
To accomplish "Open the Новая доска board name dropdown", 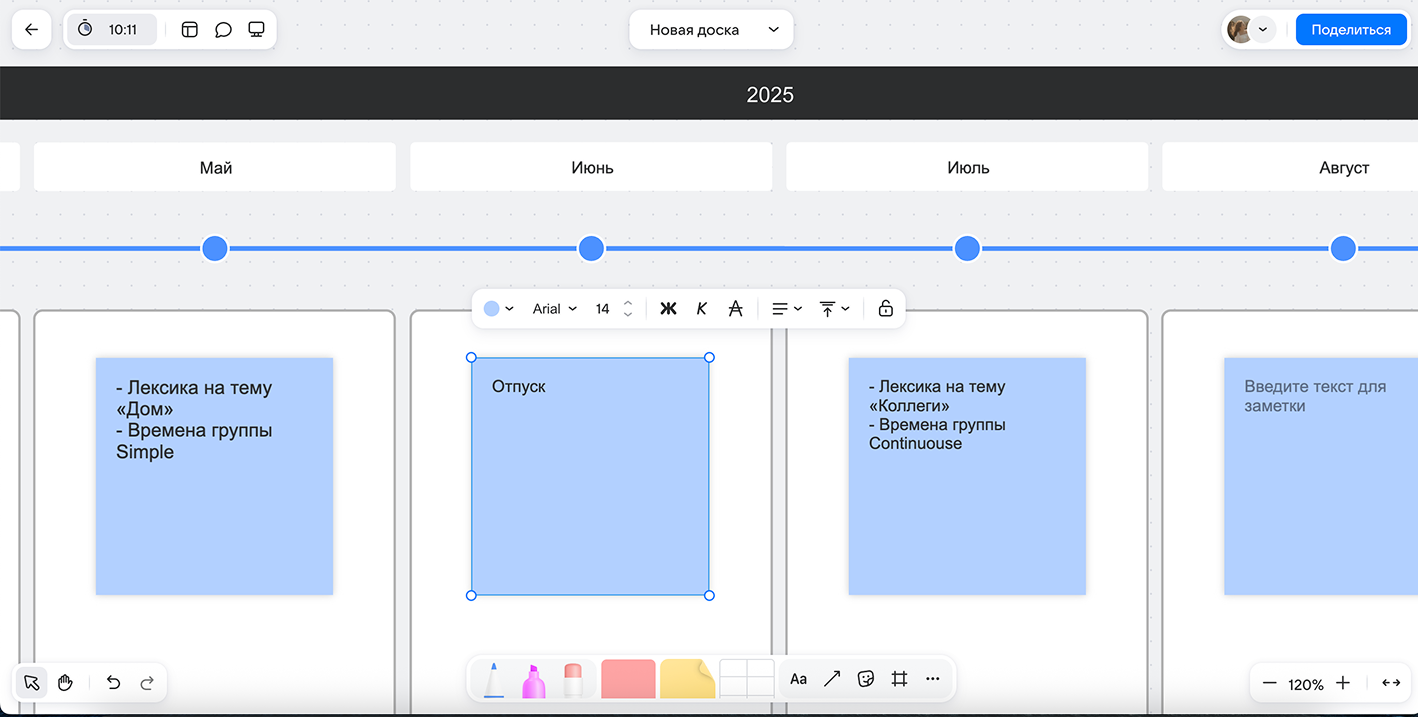I will (x=711, y=30).
